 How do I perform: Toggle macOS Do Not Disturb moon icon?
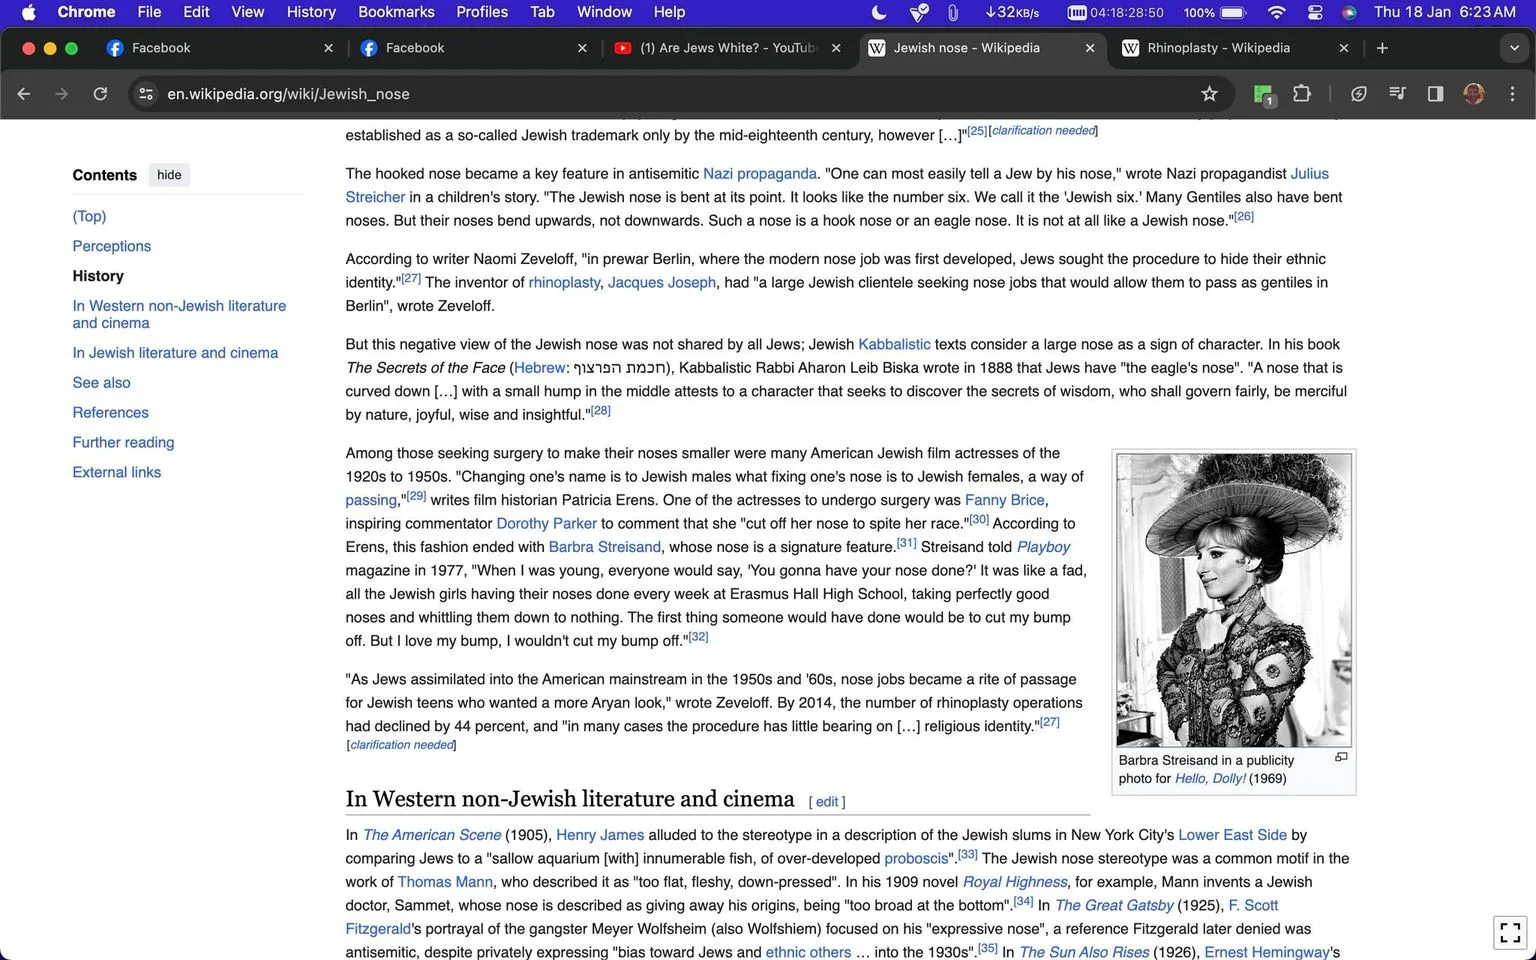pos(878,12)
